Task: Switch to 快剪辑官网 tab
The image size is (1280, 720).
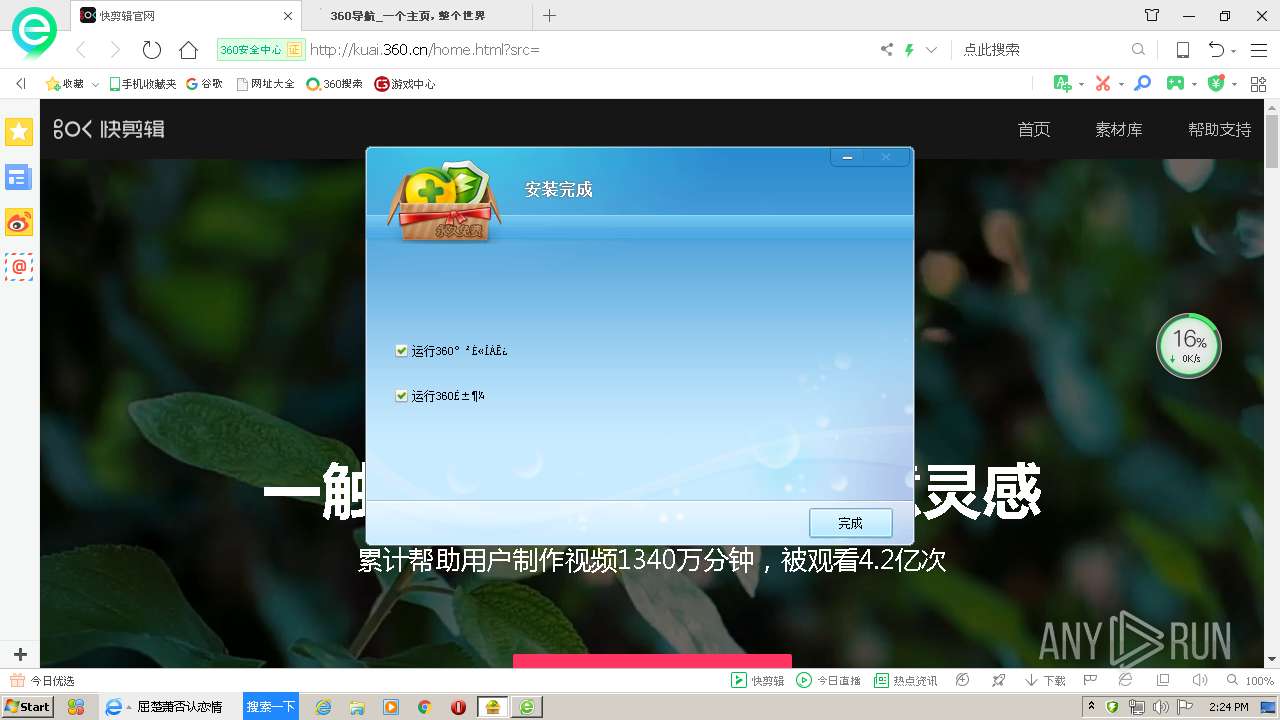Action: pyautogui.click(x=186, y=15)
